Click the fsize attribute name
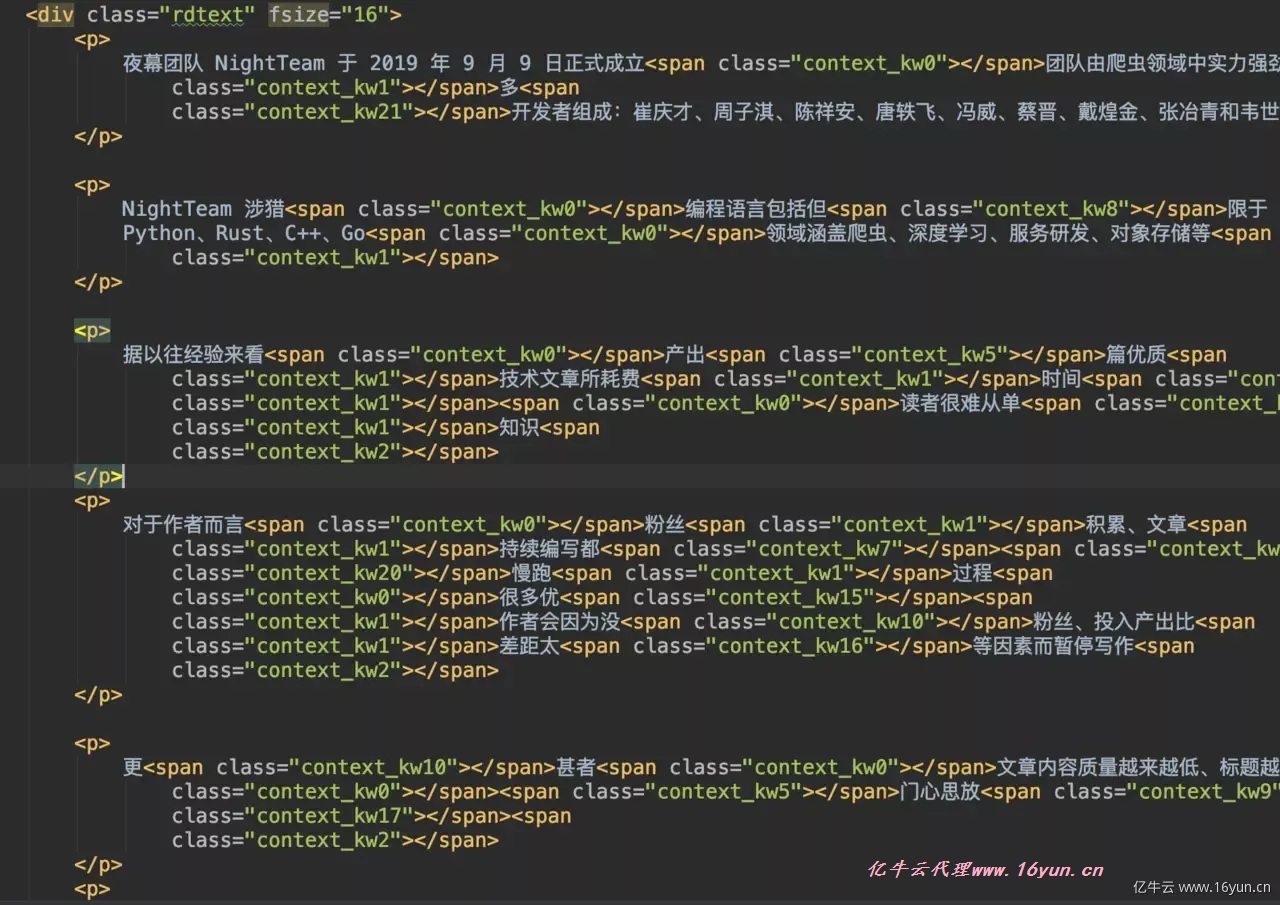 [298, 15]
